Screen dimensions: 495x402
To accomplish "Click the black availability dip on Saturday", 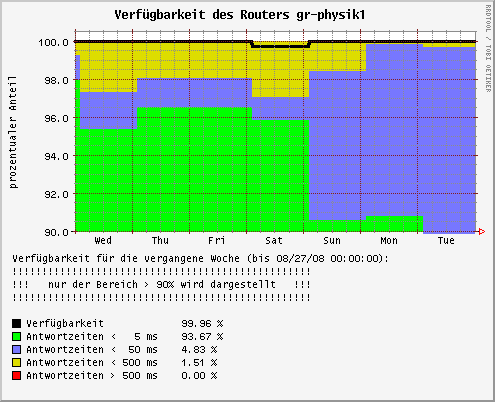I will tap(280, 46).
